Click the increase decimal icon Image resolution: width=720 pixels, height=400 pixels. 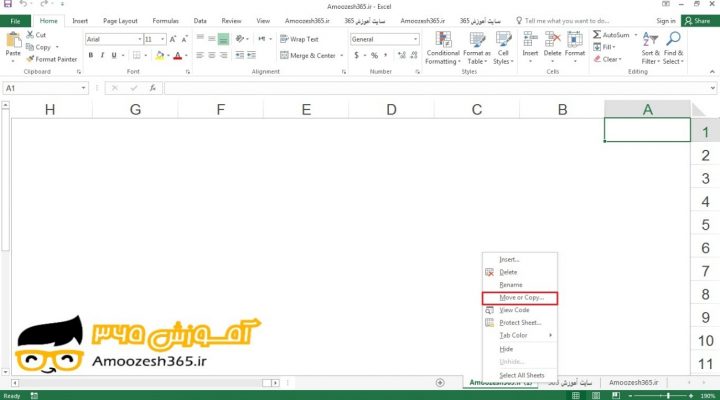coord(402,56)
